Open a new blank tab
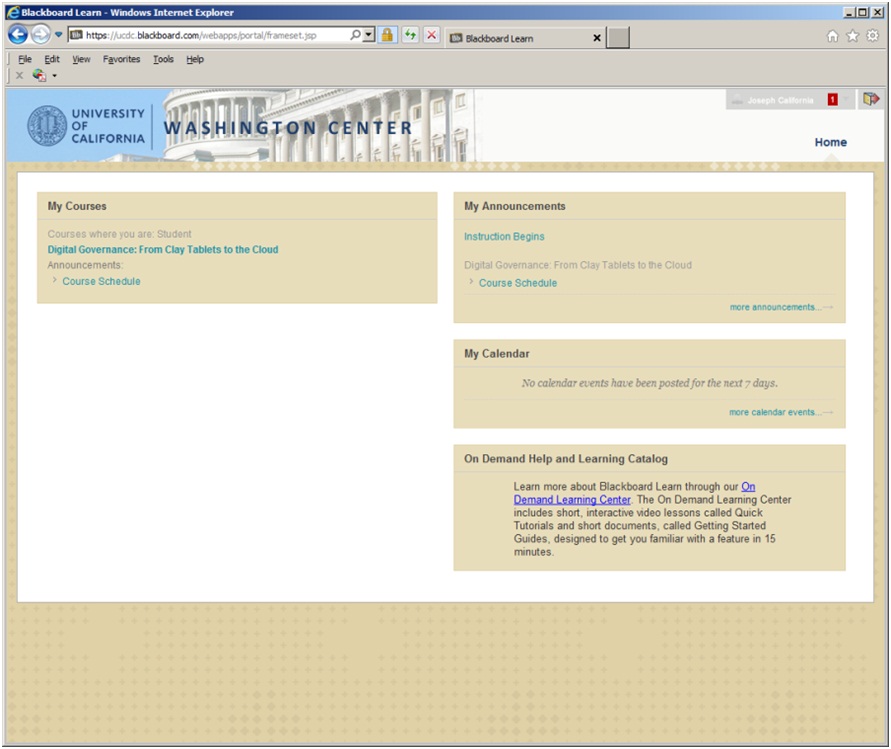Image resolution: width=891 pixels, height=749 pixels. pos(618,38)
